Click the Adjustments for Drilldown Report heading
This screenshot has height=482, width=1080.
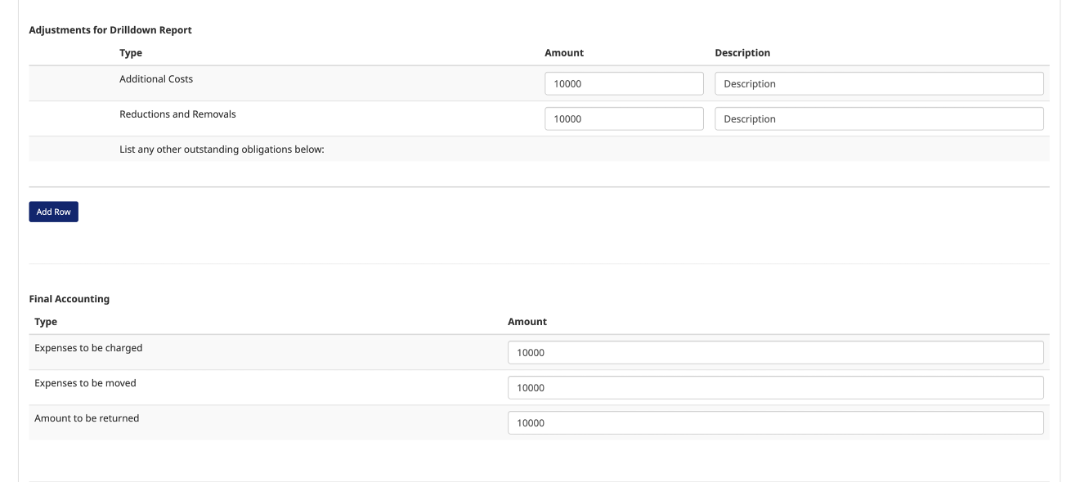[x=110, y=30]
